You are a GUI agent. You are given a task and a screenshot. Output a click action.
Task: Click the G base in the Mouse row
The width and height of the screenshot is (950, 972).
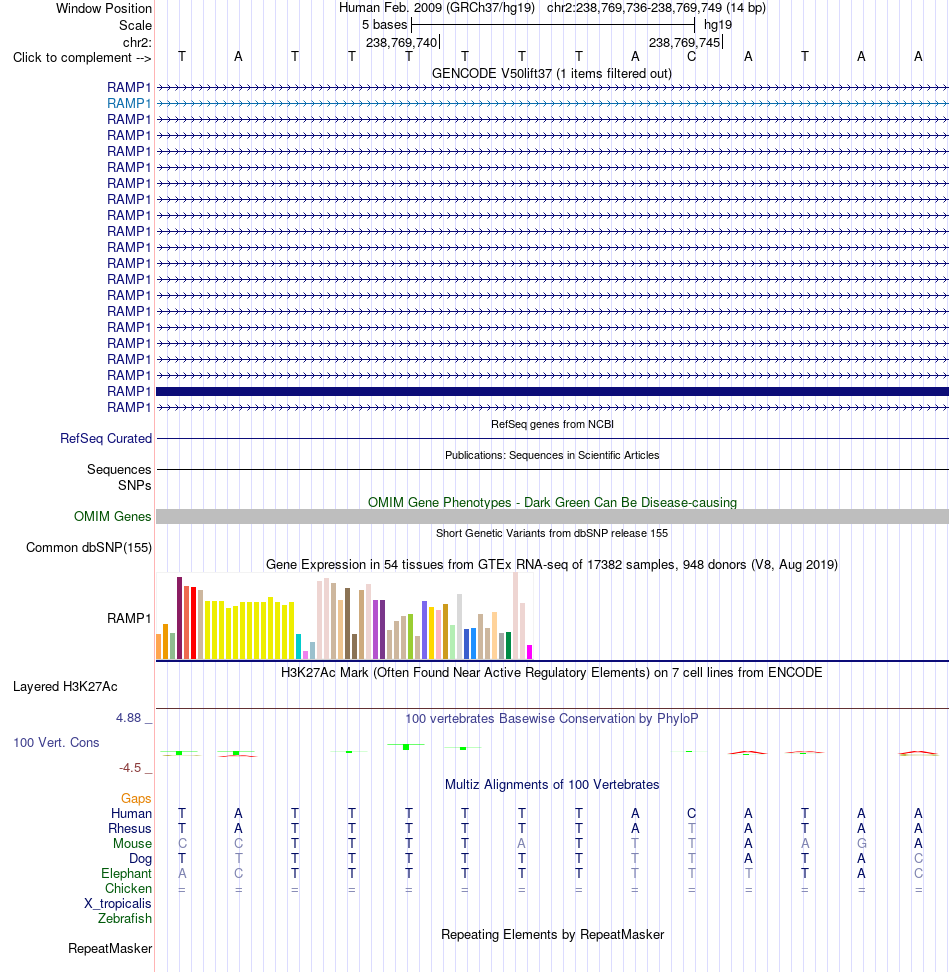[861, 843]
